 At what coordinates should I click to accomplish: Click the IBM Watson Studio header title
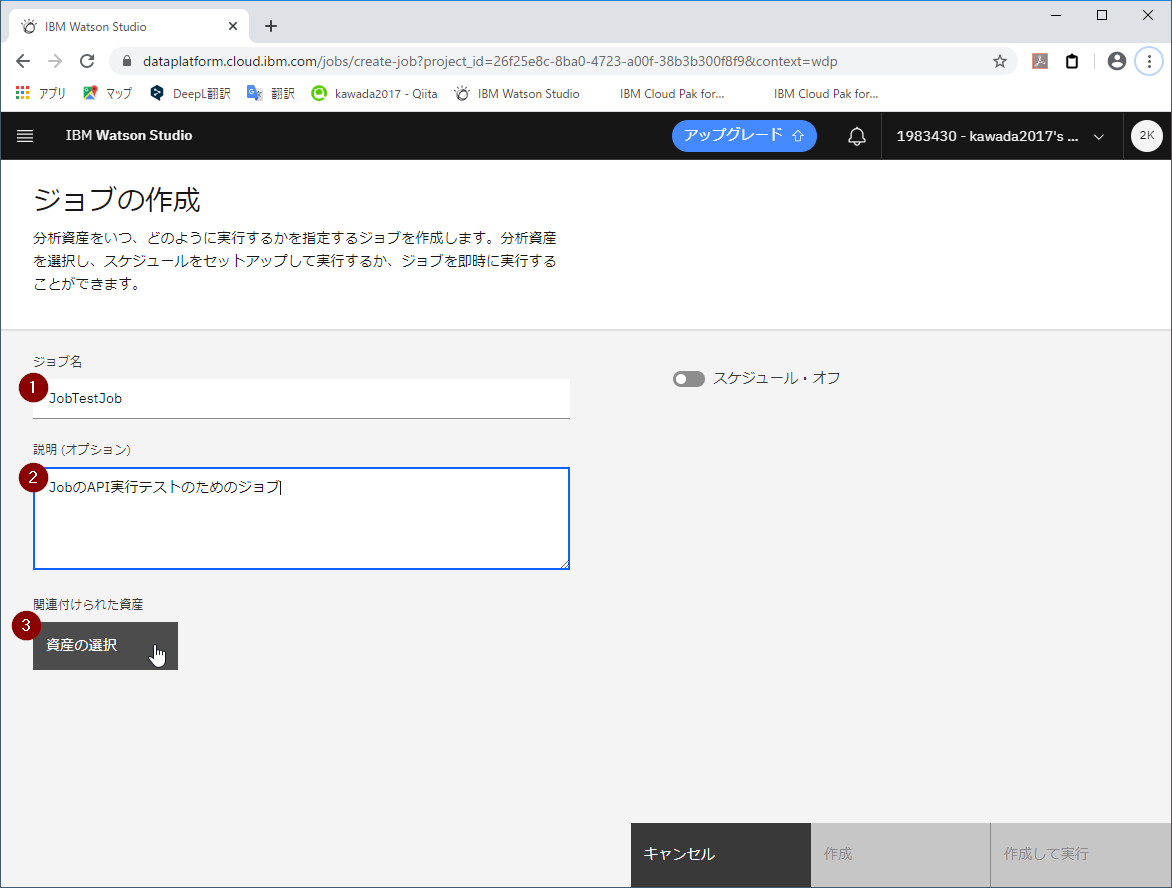(129, 135)
